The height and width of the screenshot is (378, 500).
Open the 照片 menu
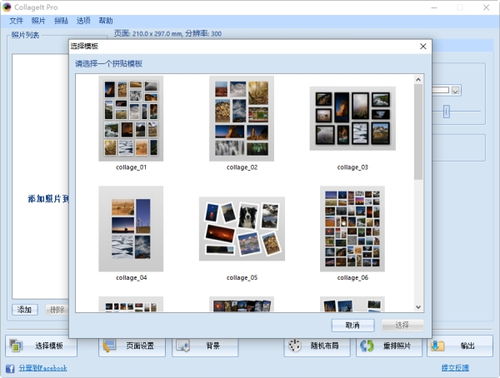click(38, 21)
